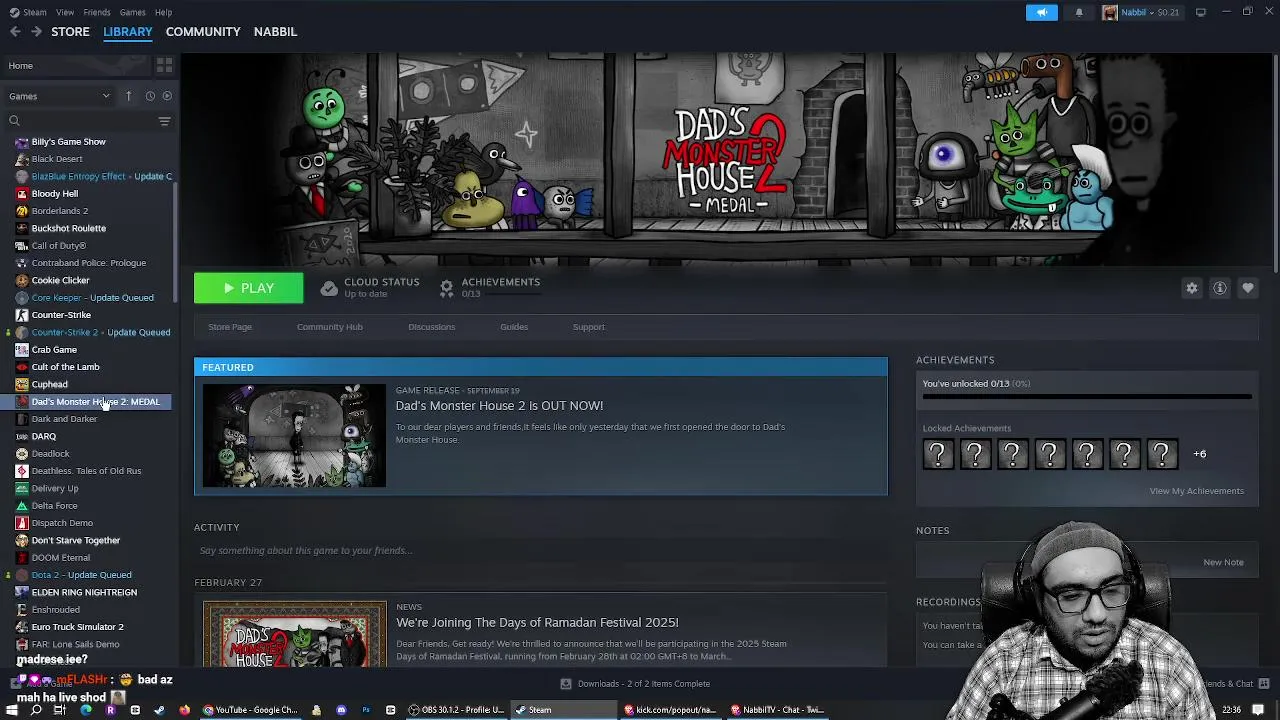Viewport: 1280px width, 720px height.
Task: Click the sort up arrow icon in the sidebar
Action: click(128, 96)
